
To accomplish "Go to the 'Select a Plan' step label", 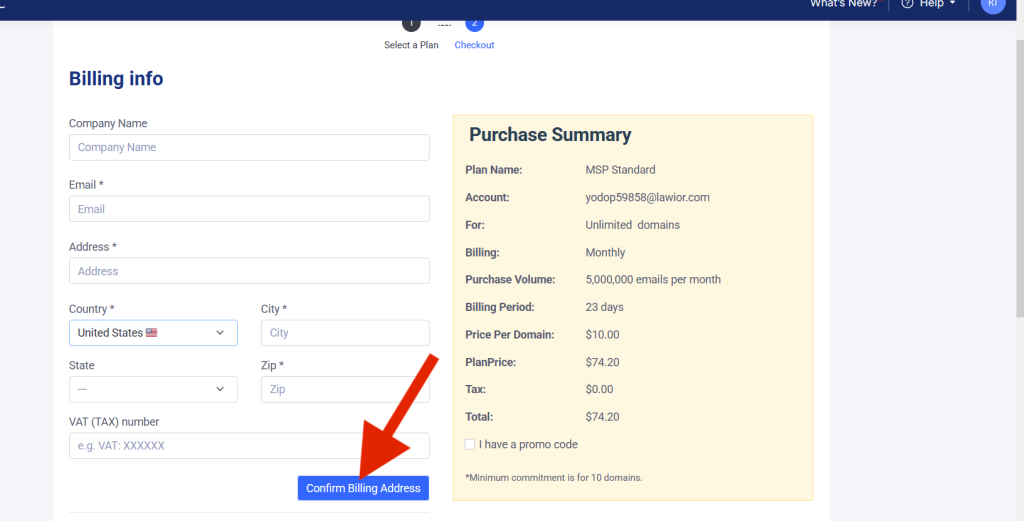I will tap(411, 45).
